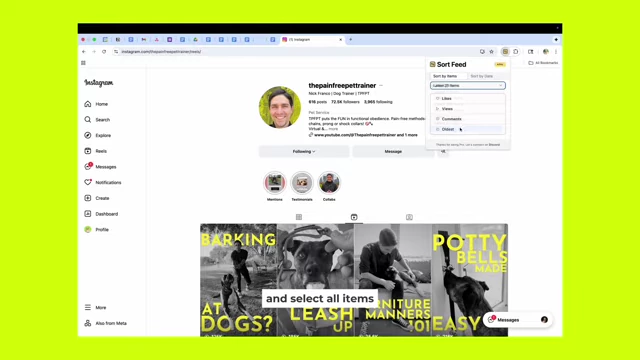
Task: Open the profile options three-dot icon
Action: [x=381, y=86]
